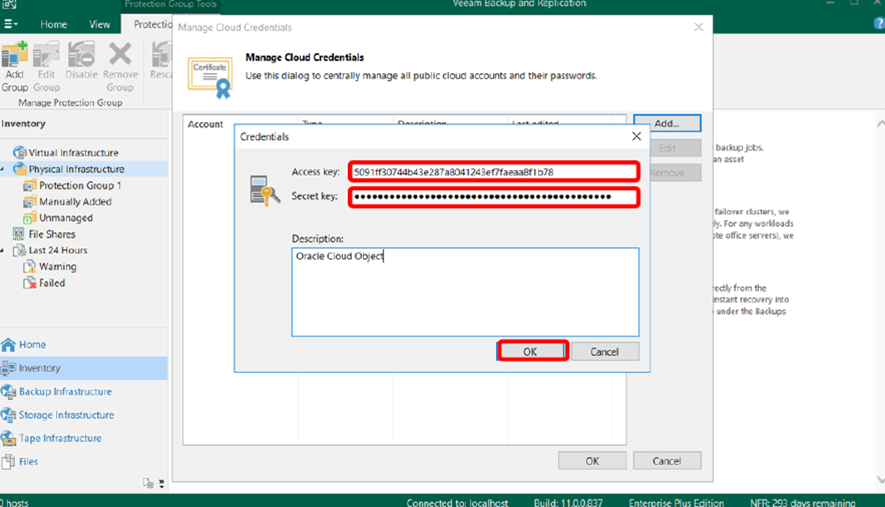Screen dimensions: 885x507
Task: Select the Failed item
Action: click(52, 283)
